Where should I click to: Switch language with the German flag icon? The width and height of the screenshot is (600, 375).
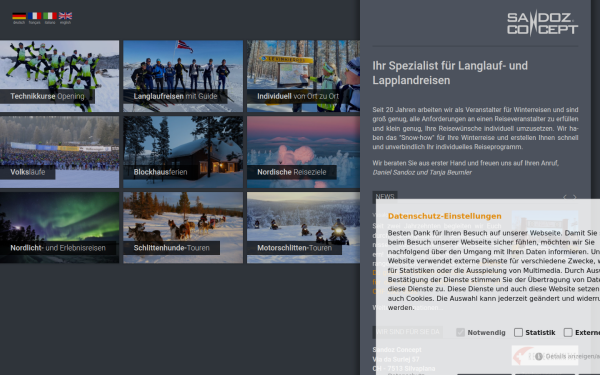pyautogui.click(x=19, y=16)
